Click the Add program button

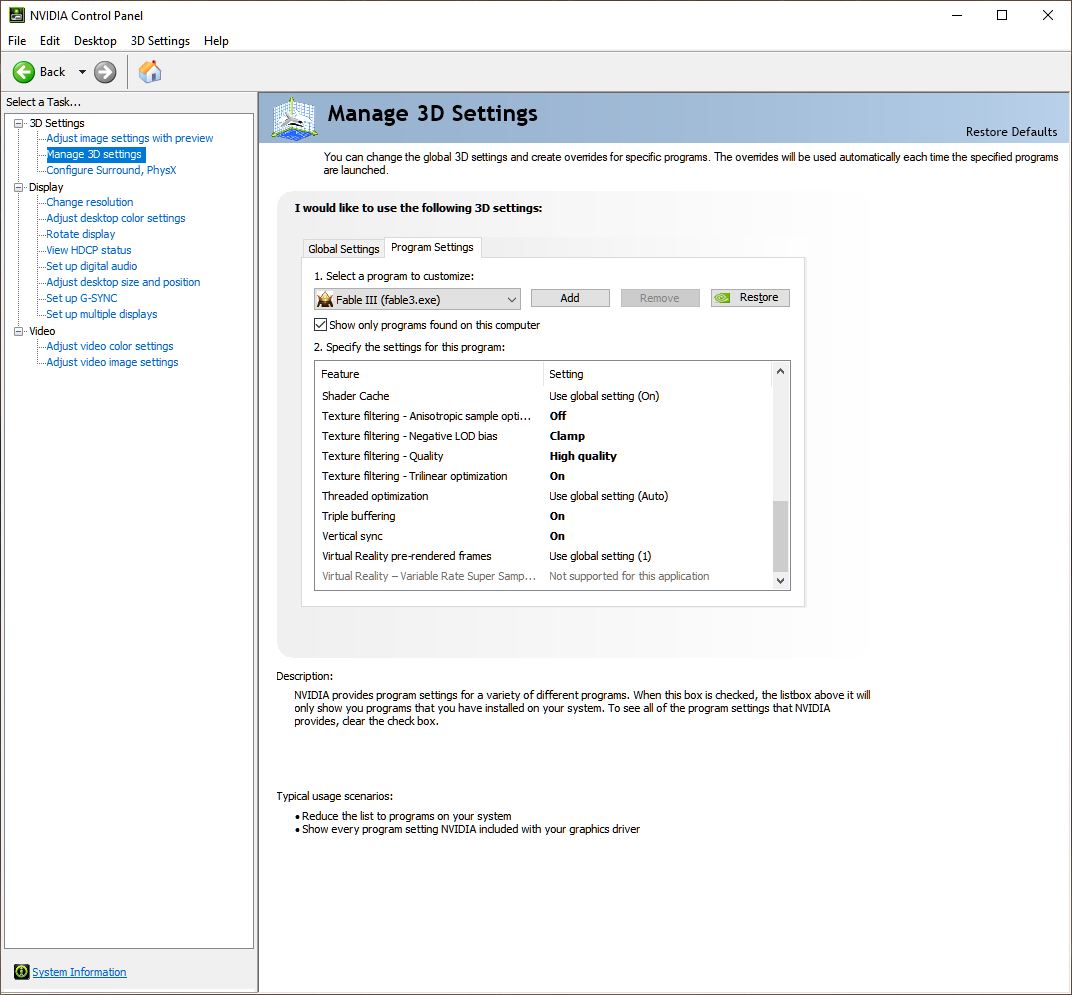click(570, 298)
